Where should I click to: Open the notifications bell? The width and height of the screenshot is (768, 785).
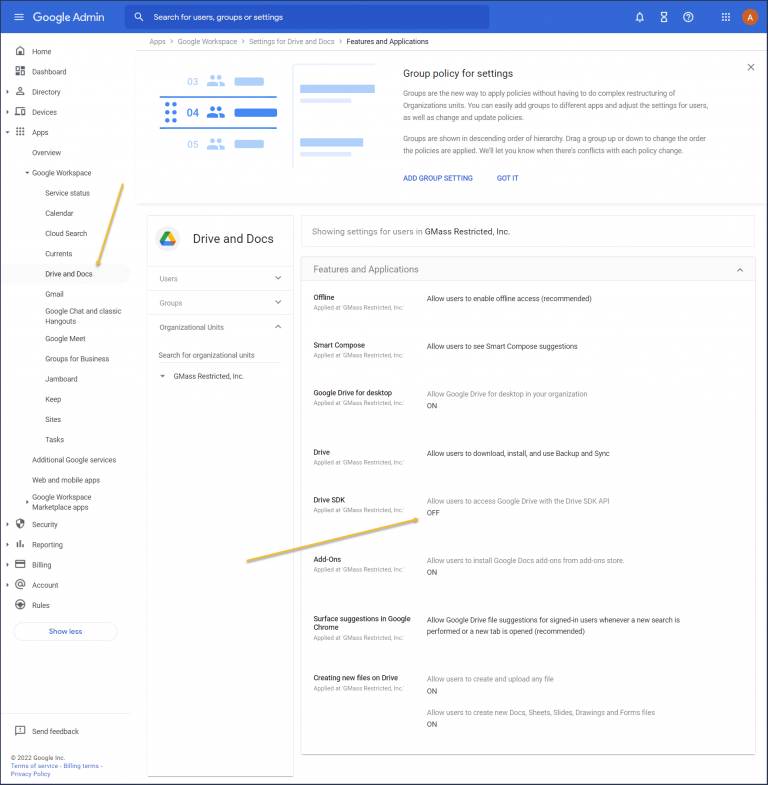[x=639, y=18]
